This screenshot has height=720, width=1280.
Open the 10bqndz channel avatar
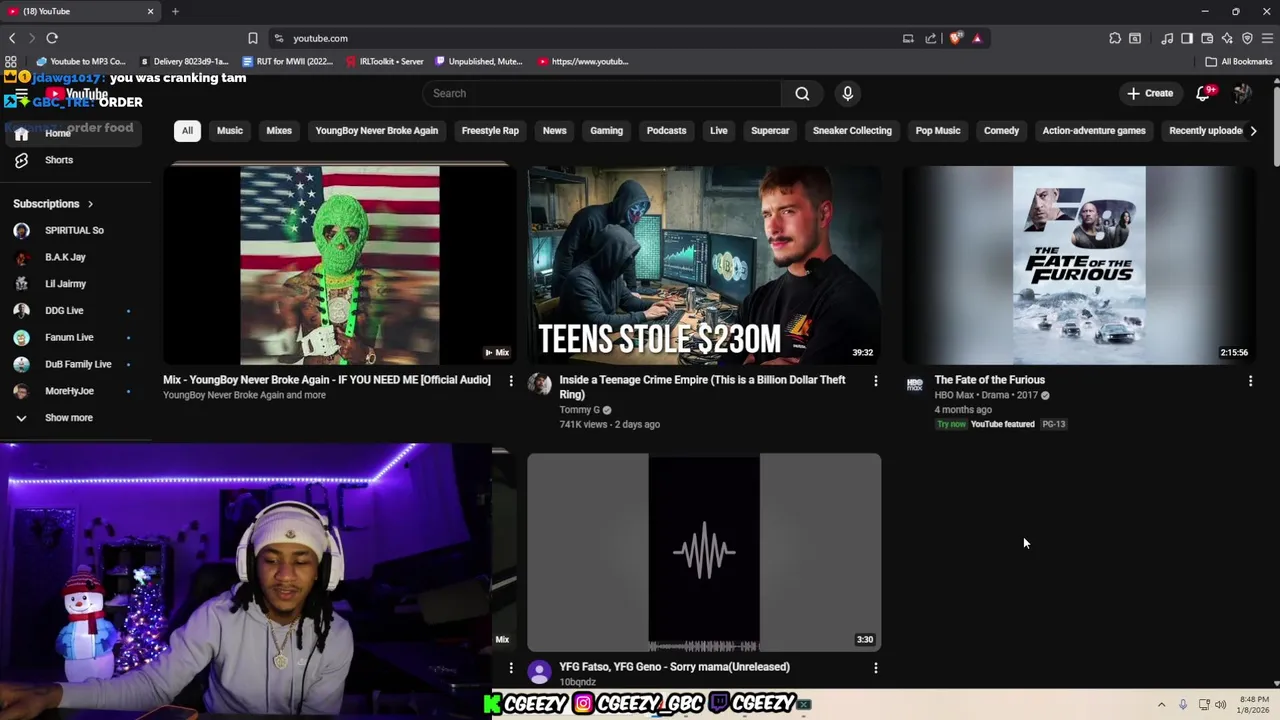[540, 672]
